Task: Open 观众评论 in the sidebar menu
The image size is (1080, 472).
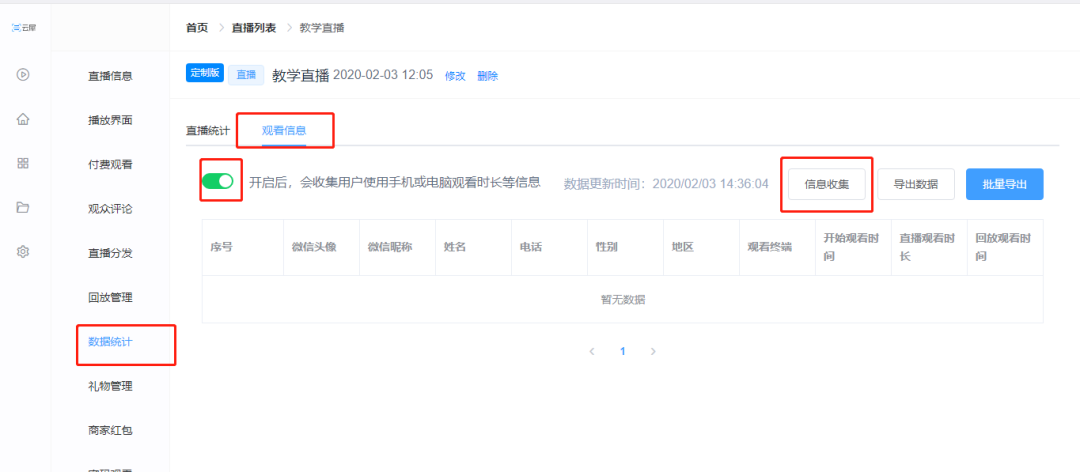Action: click(110, 209)
